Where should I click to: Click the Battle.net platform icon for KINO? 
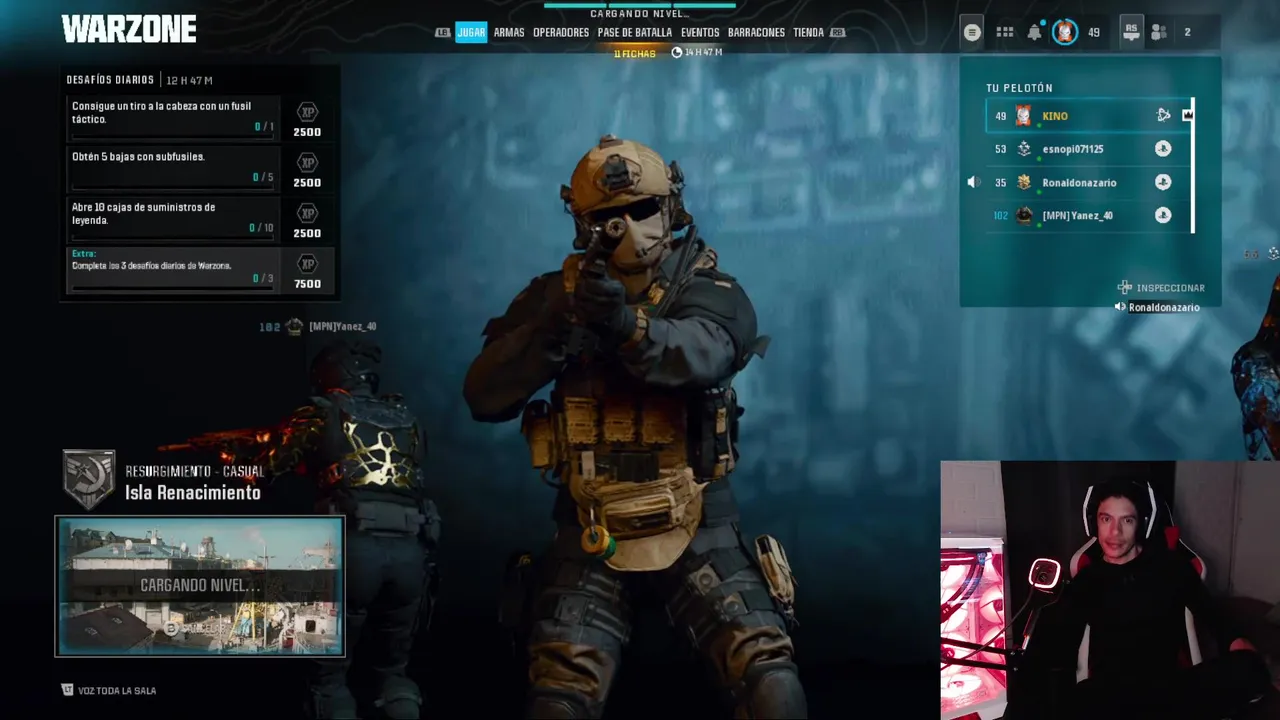click(x=1163, y=115)
